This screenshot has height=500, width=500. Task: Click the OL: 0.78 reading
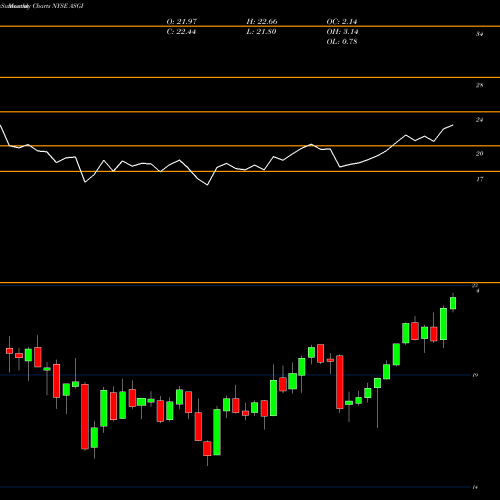point(342,42)
